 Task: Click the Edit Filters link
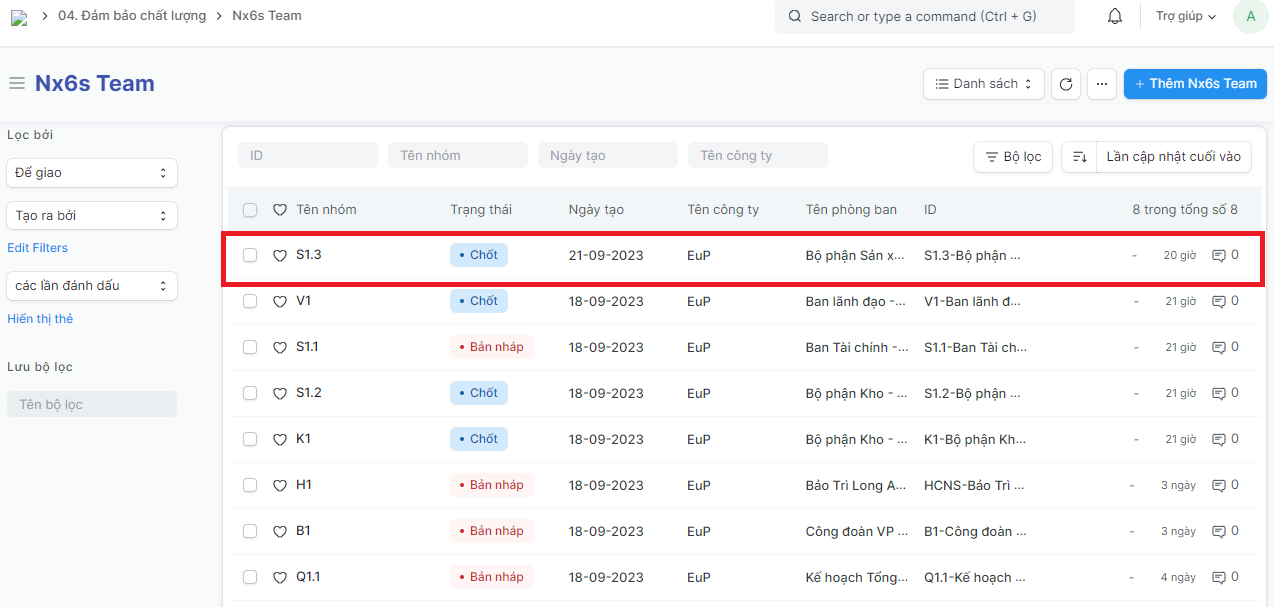tap(38, 247)
